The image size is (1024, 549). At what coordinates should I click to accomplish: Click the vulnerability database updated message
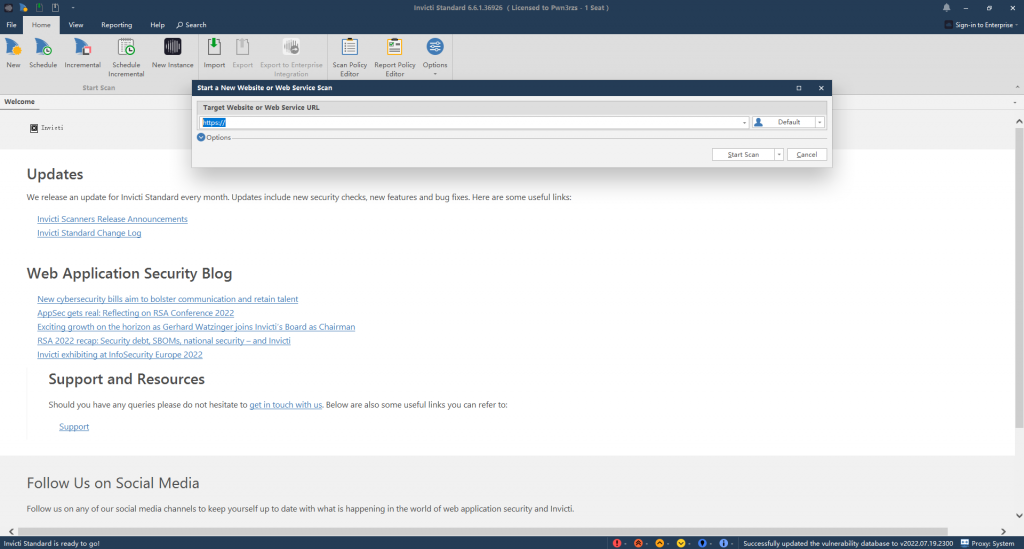click(848, 543)
